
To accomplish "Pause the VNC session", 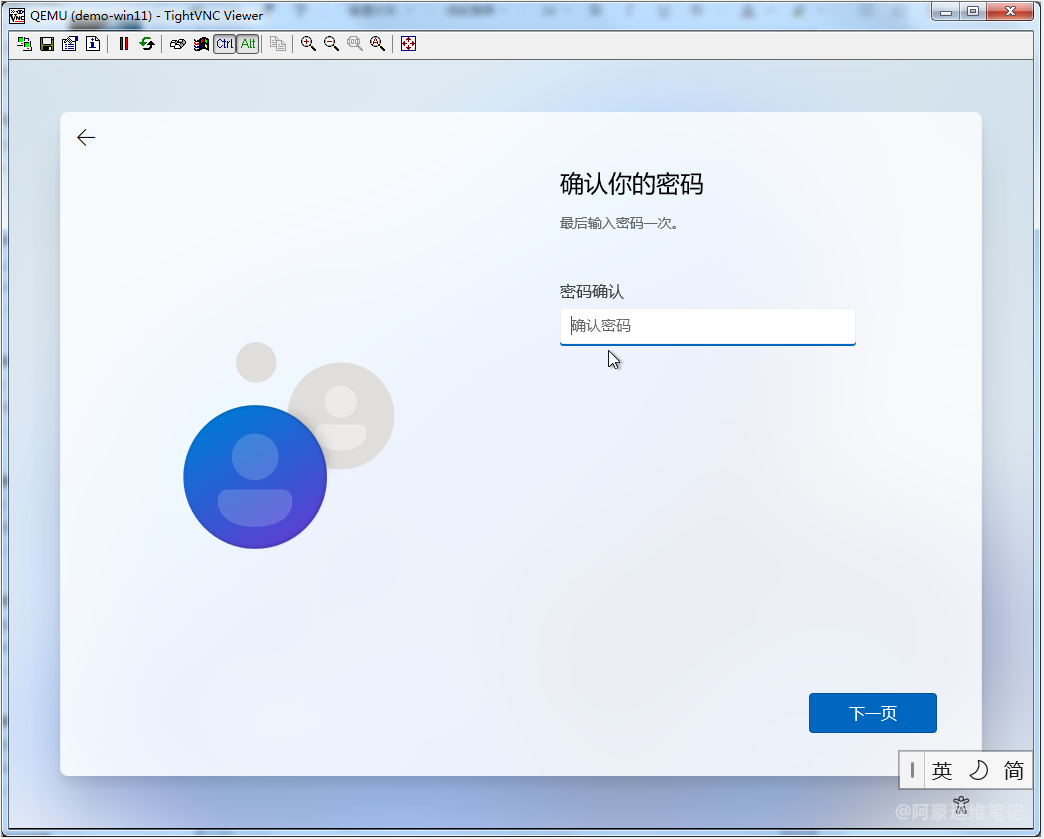I will (x=123, y=44).
